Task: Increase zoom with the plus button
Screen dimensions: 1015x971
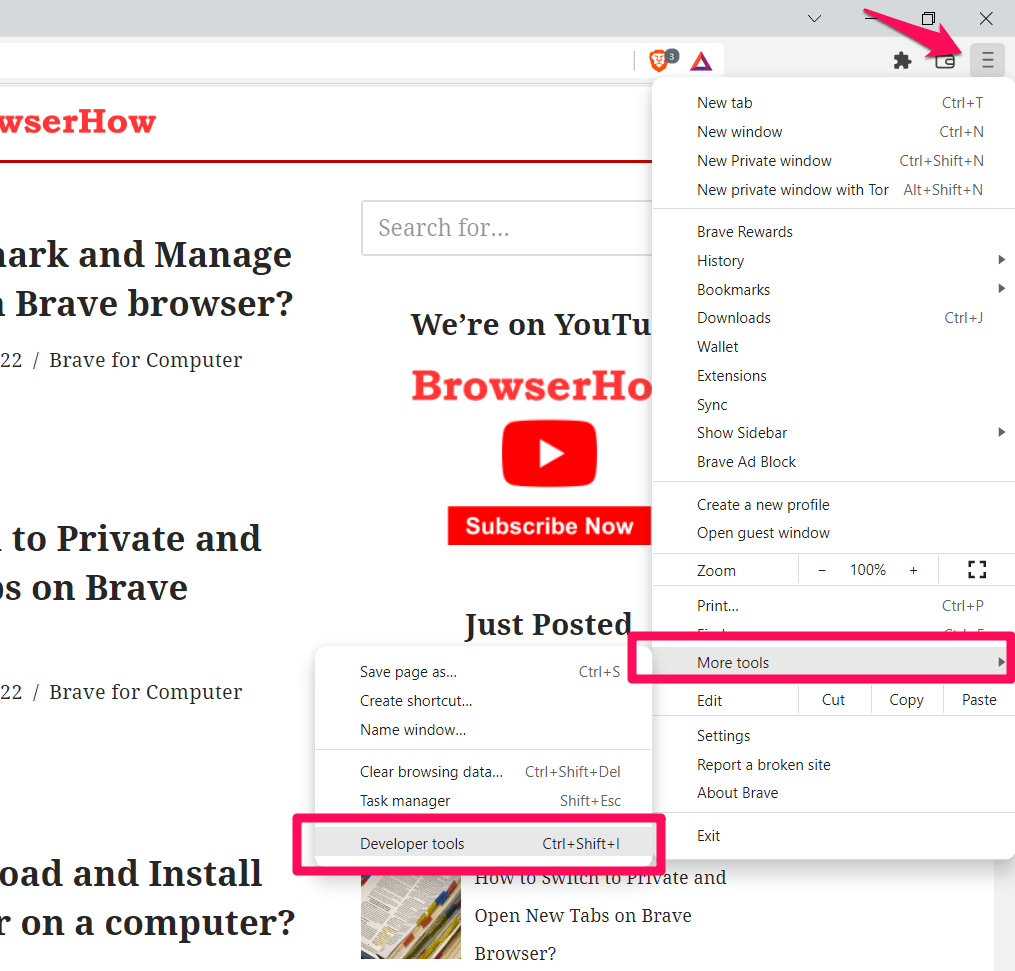Action: tap(913, 570)
